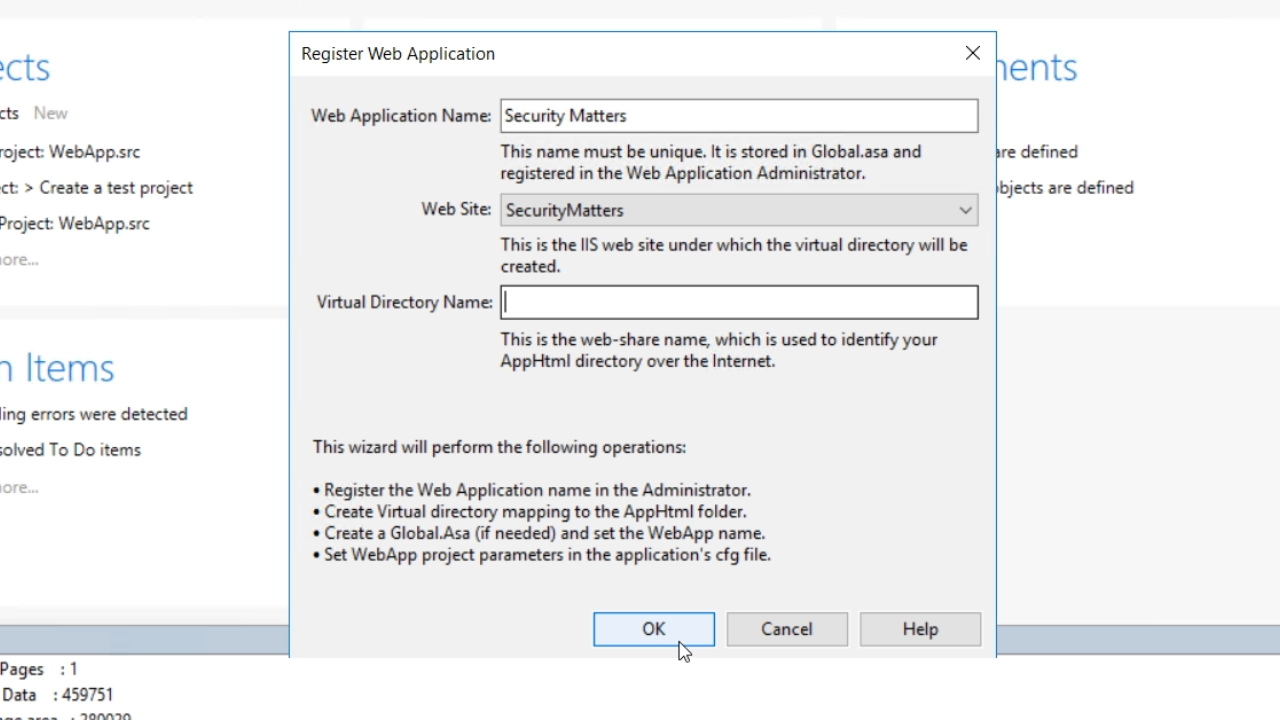Viewport: 1280px width, 720px height.
Task: Click the Web Application Name label
Action: 400,116
